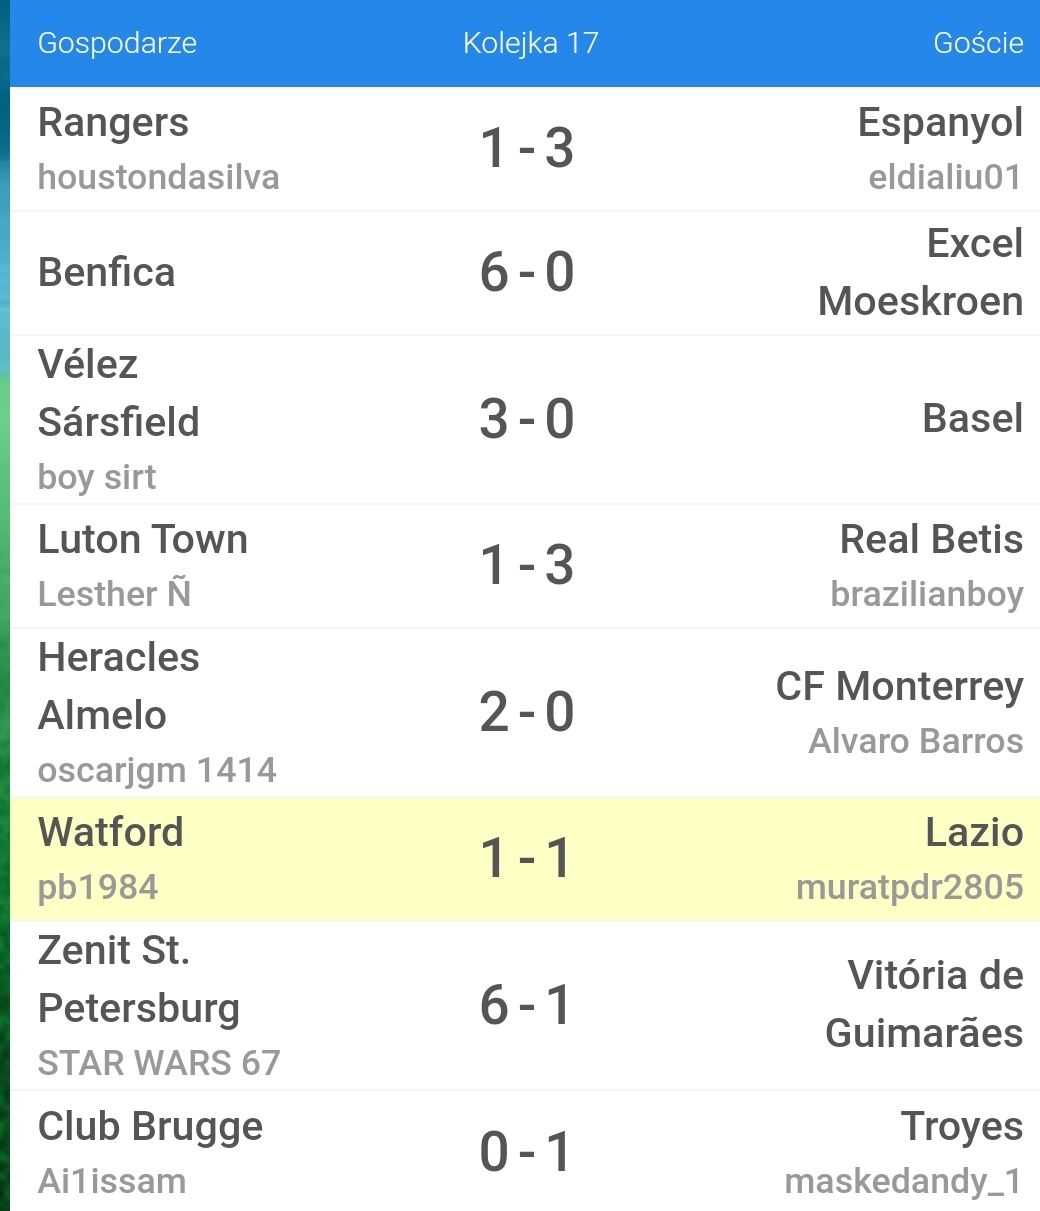Viewport: 1040px width, 1211px height.
Task: Select the Heracles Almelo team
Action: (x=118, y=686)
